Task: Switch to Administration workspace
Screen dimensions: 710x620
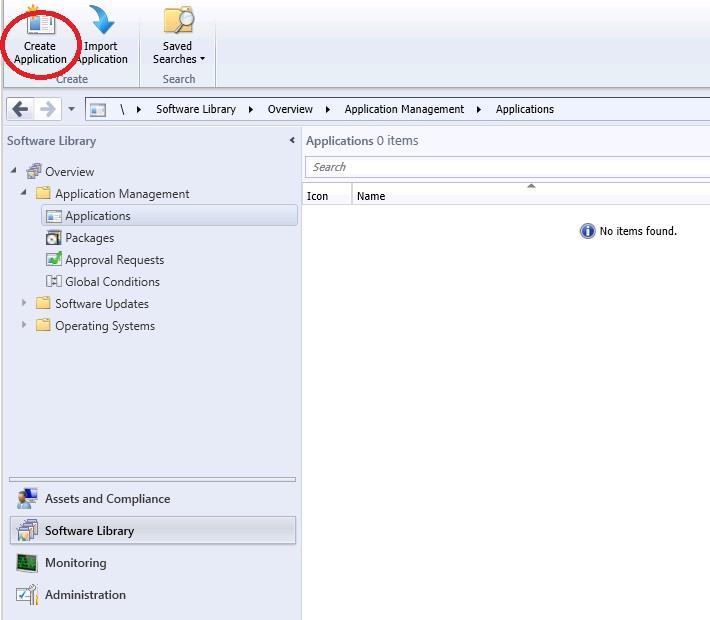Action: tap(152, 595)
